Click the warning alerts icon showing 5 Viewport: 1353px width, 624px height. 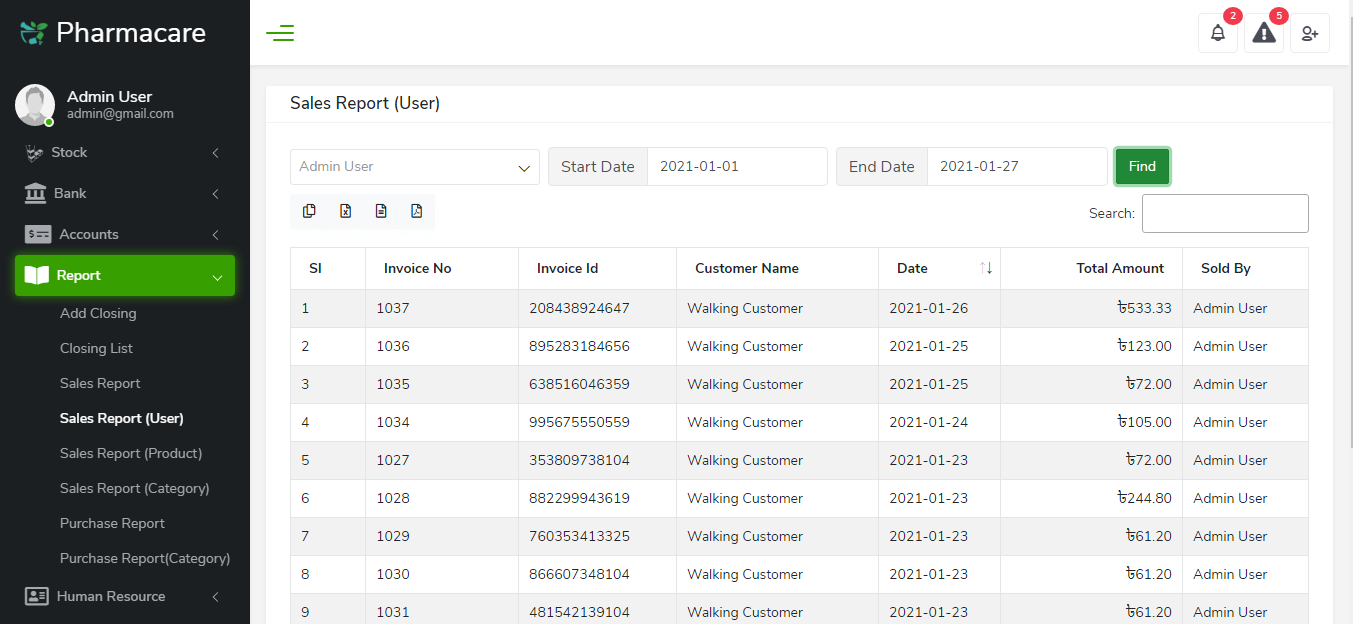point(1263,33)
